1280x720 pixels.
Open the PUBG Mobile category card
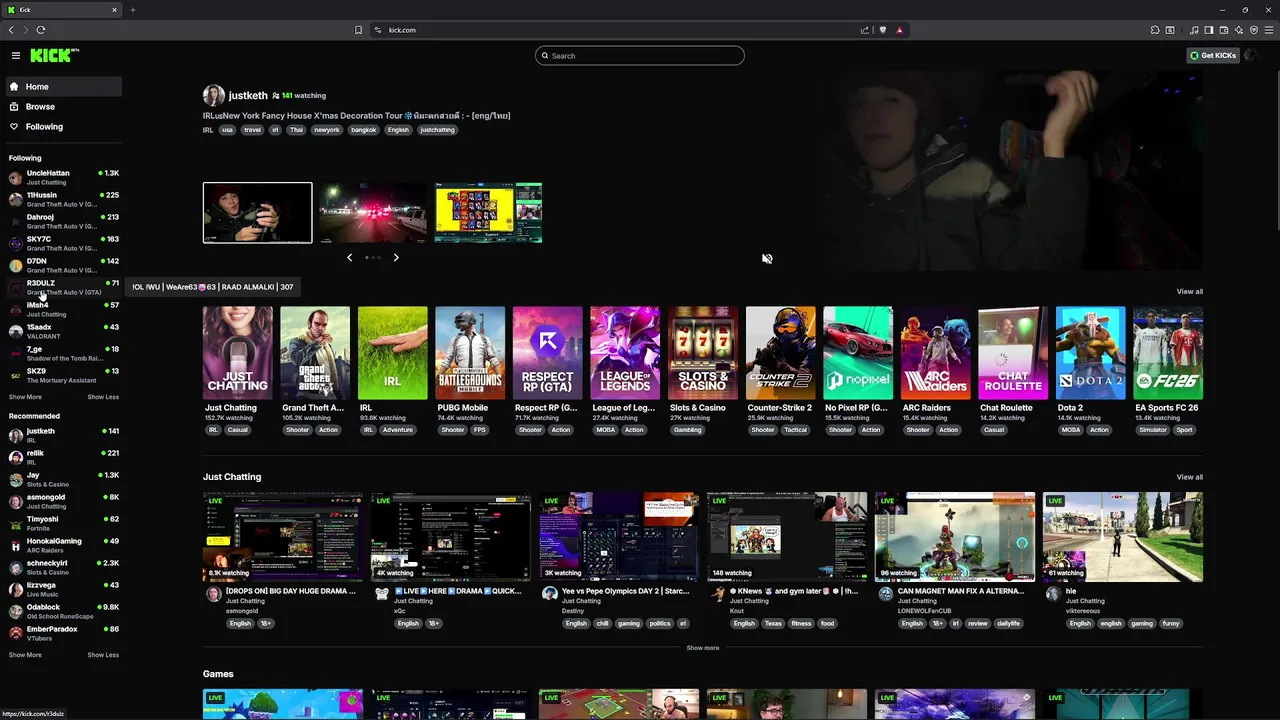[470, 353]
